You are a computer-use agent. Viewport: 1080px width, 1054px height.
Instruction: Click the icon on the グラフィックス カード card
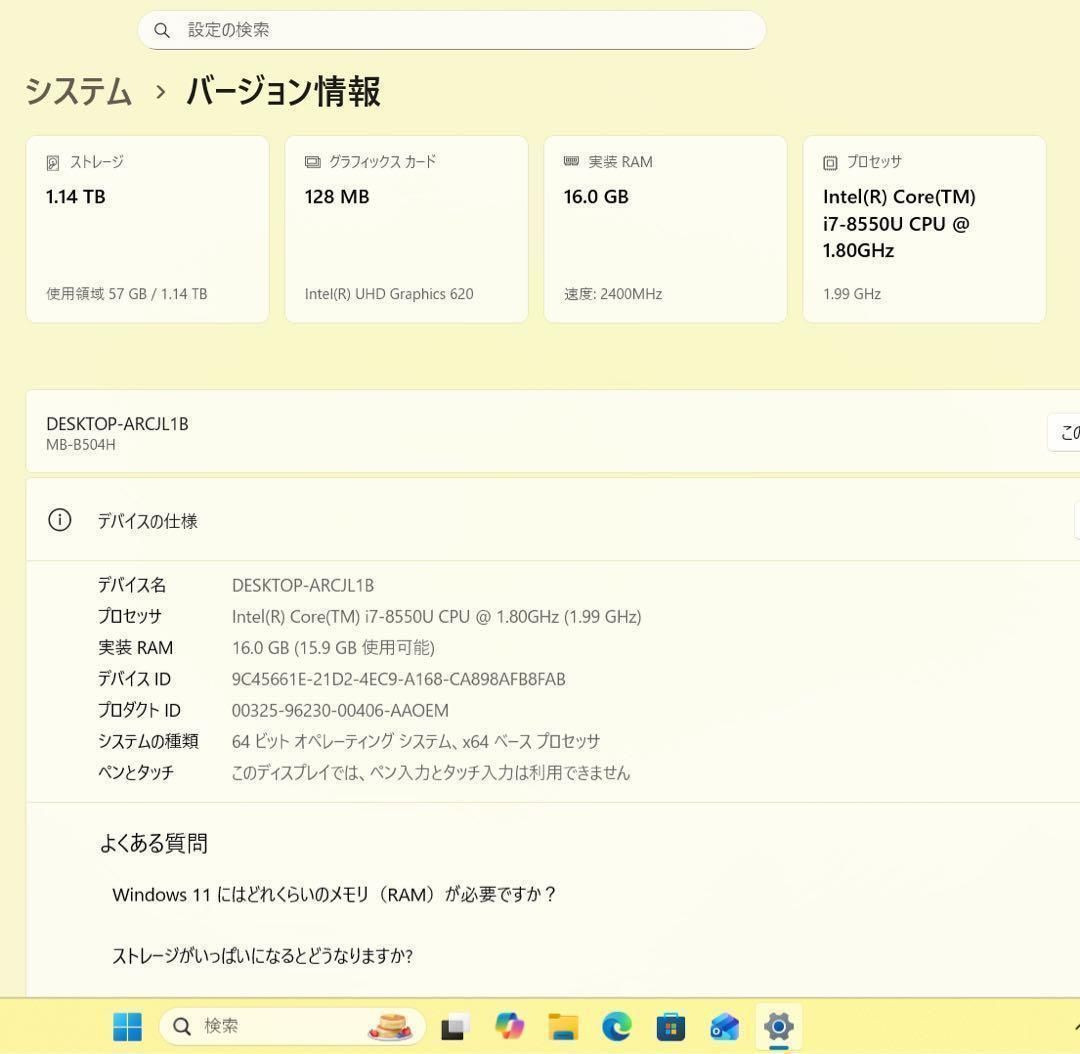coord(313,161)
